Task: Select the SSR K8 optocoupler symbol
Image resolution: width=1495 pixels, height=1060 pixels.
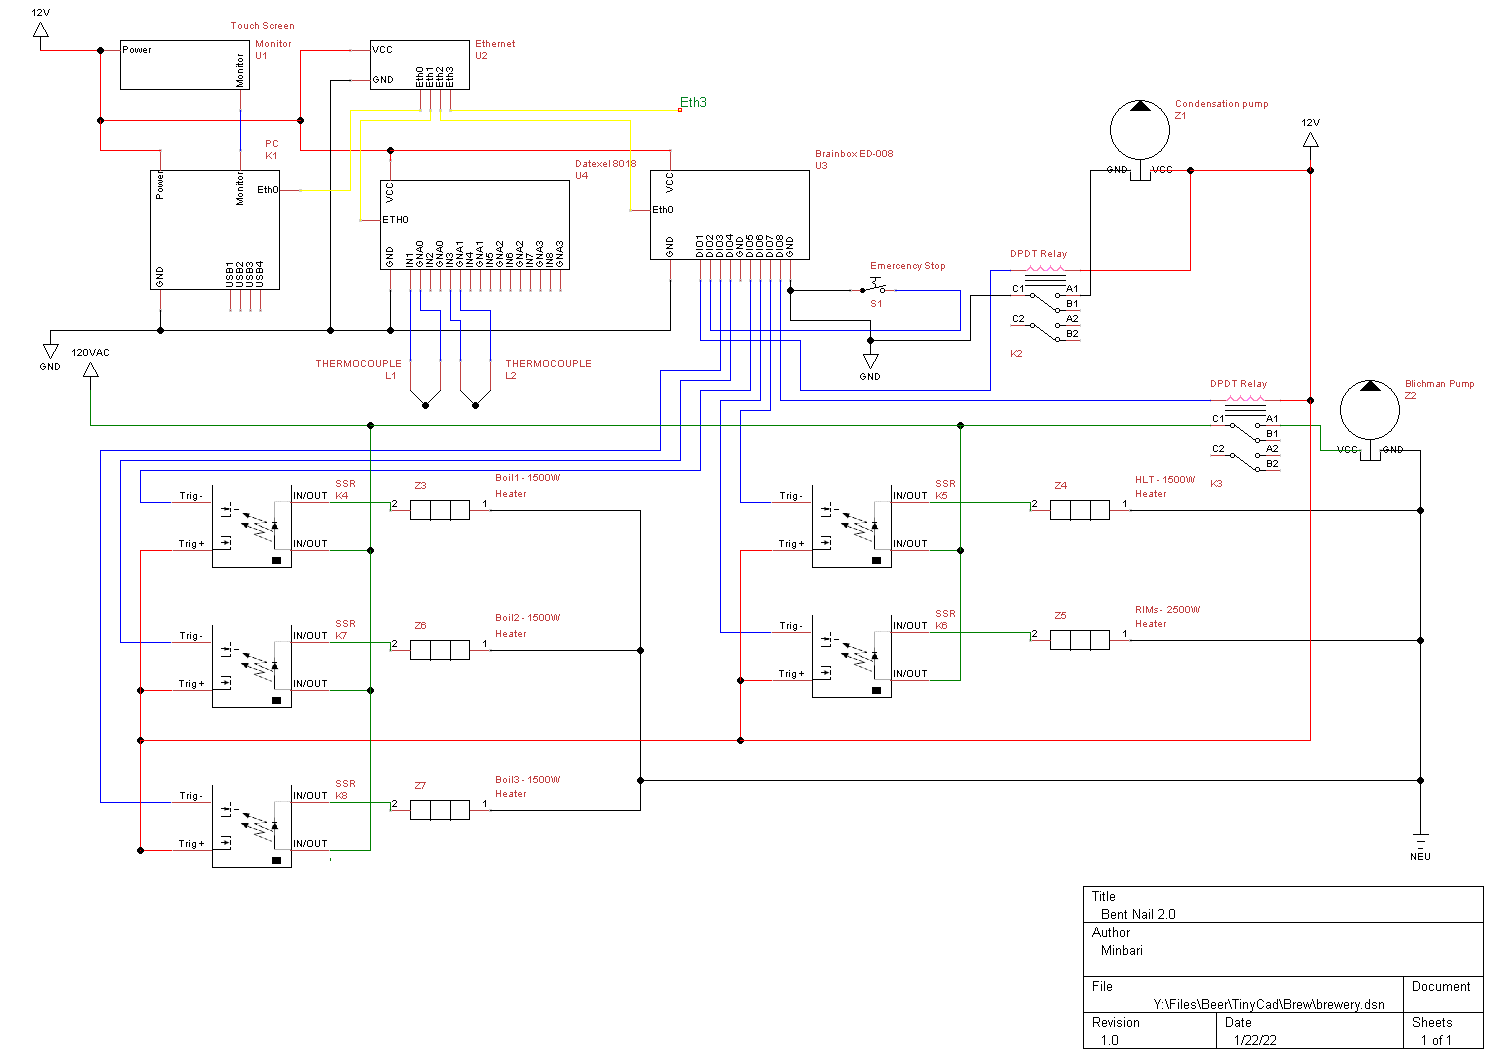Action: click(252, 827)
